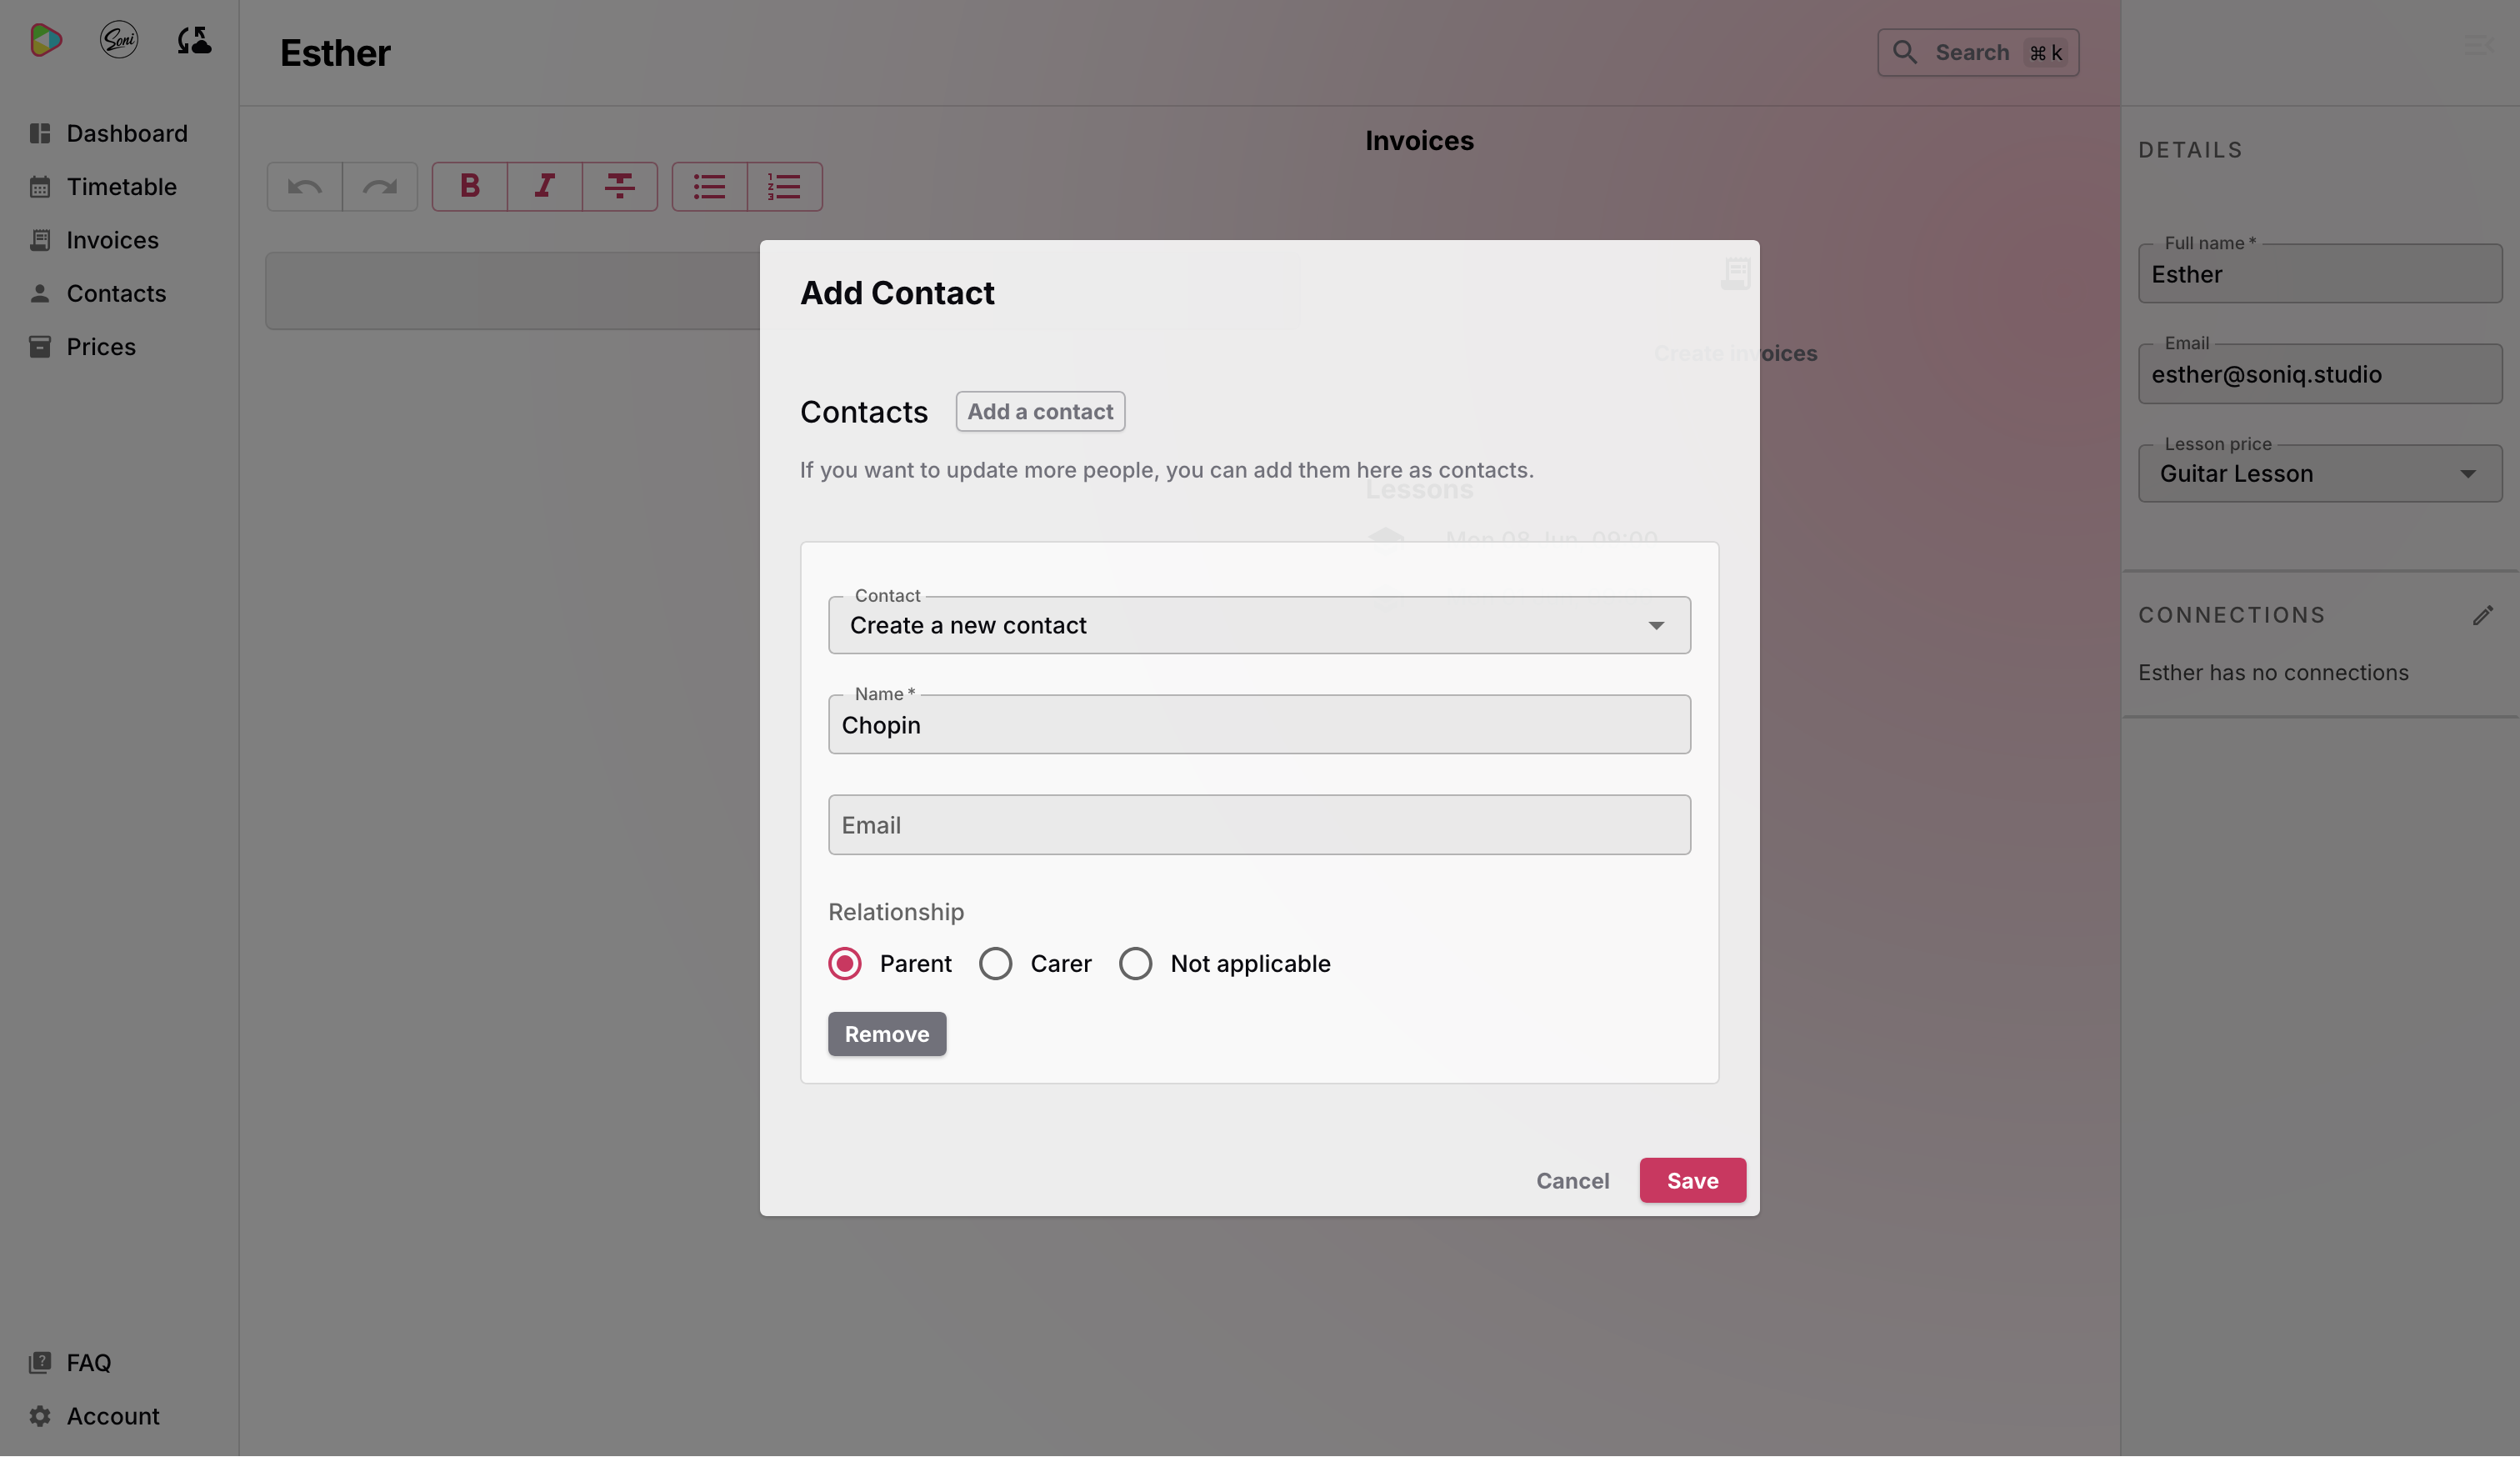Select the Parent relationship radio
Screen dimensions: 2520x1457
tap(845, 963)
